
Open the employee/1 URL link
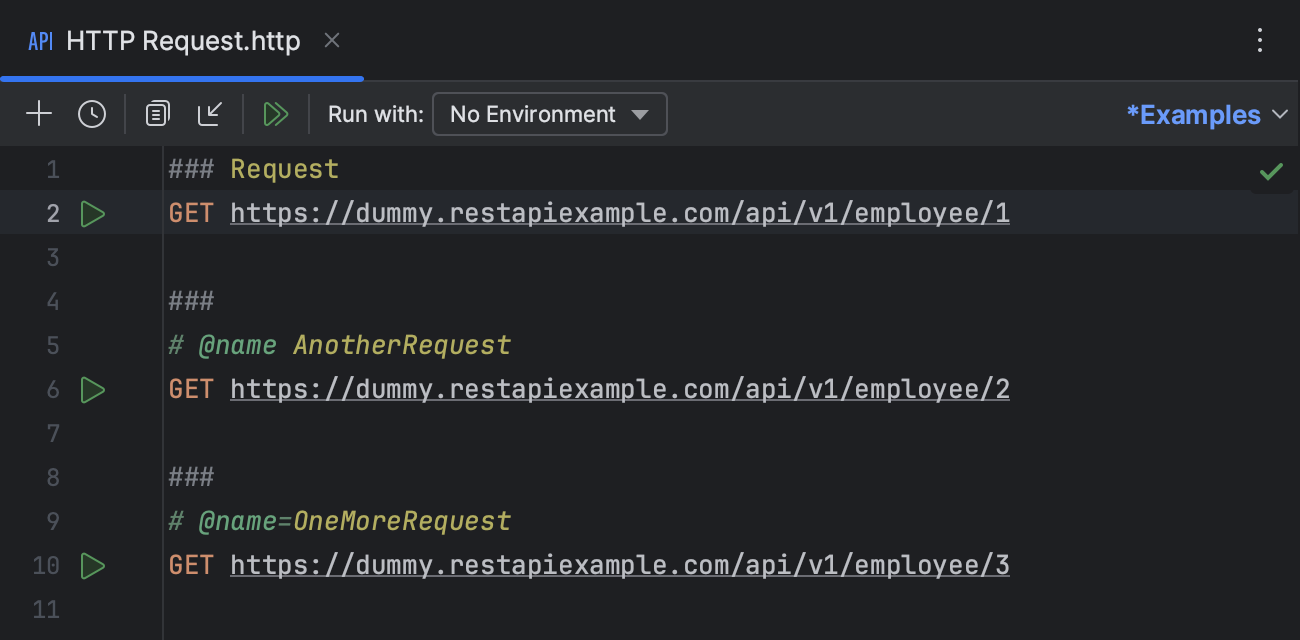pyautogui.click(x=619, y=213)
